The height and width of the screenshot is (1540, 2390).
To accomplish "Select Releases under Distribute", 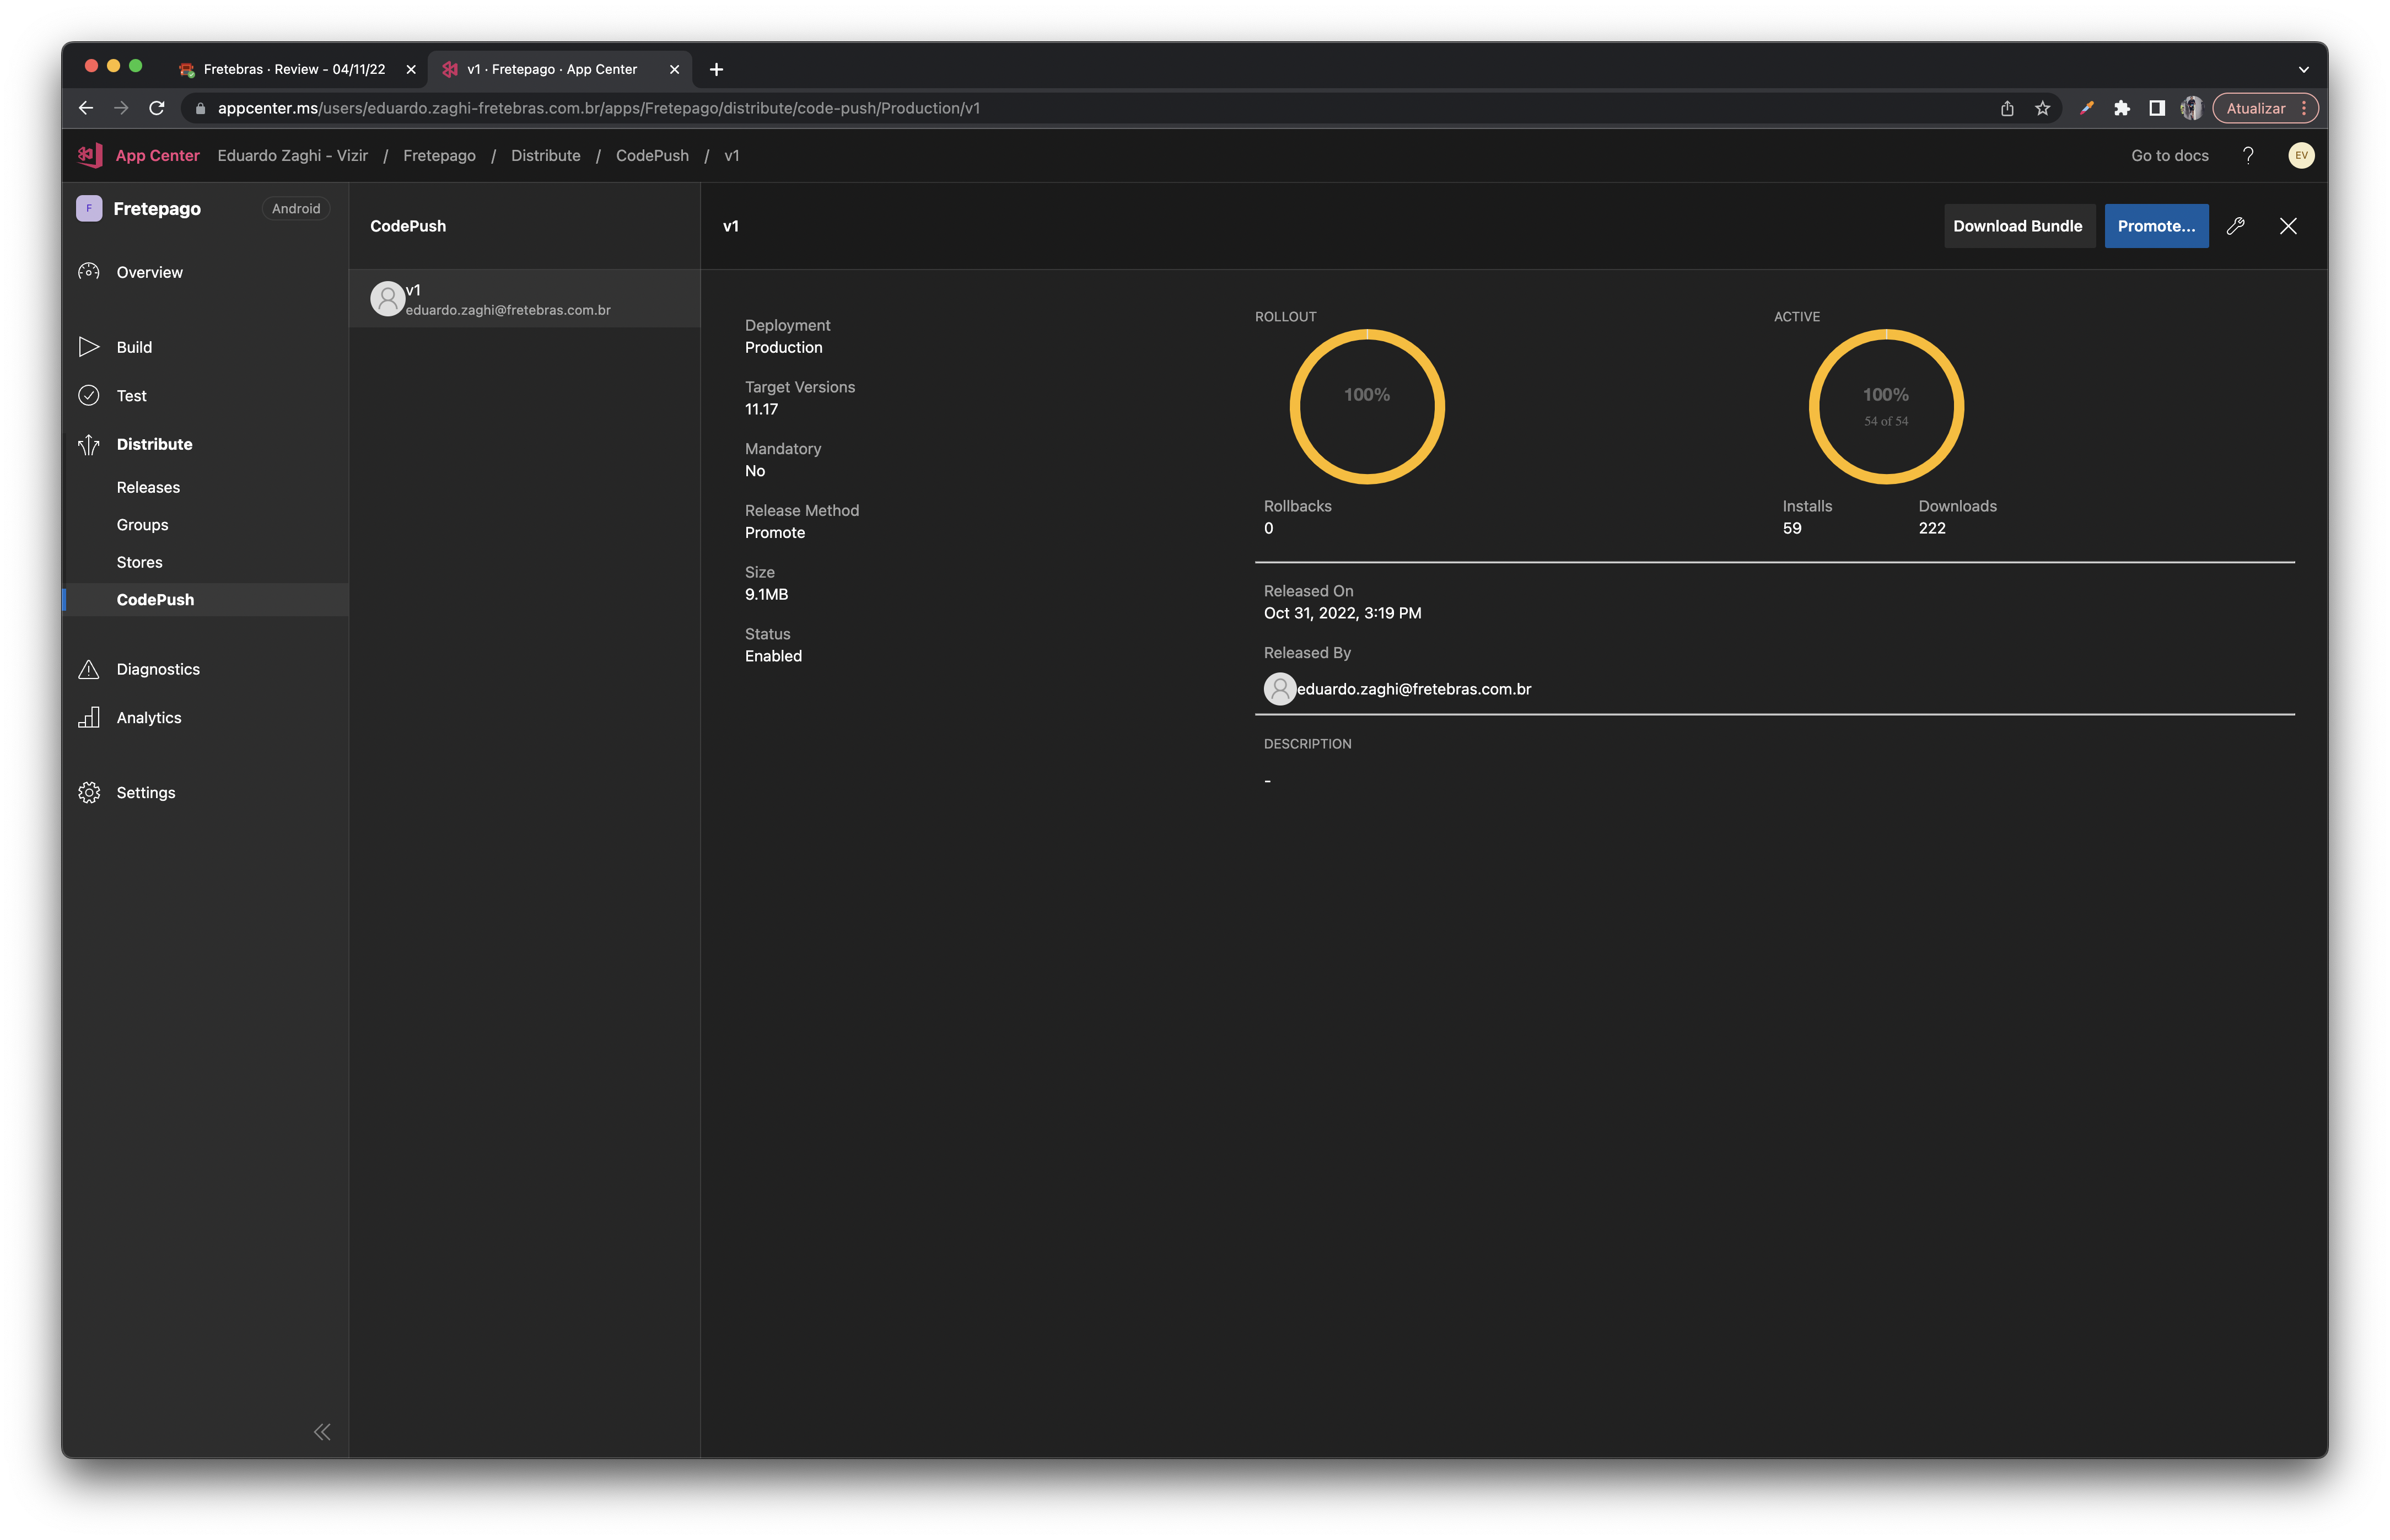I will click(148, 487).
